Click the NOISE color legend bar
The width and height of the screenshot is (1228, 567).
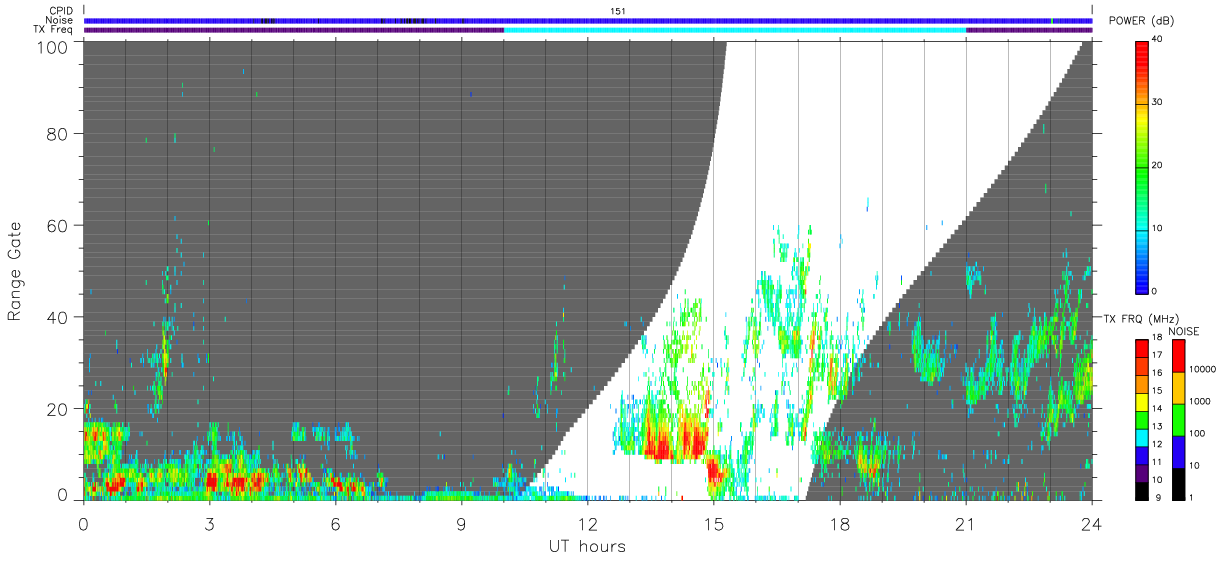pyautogui.click(x=1178, y=419)
